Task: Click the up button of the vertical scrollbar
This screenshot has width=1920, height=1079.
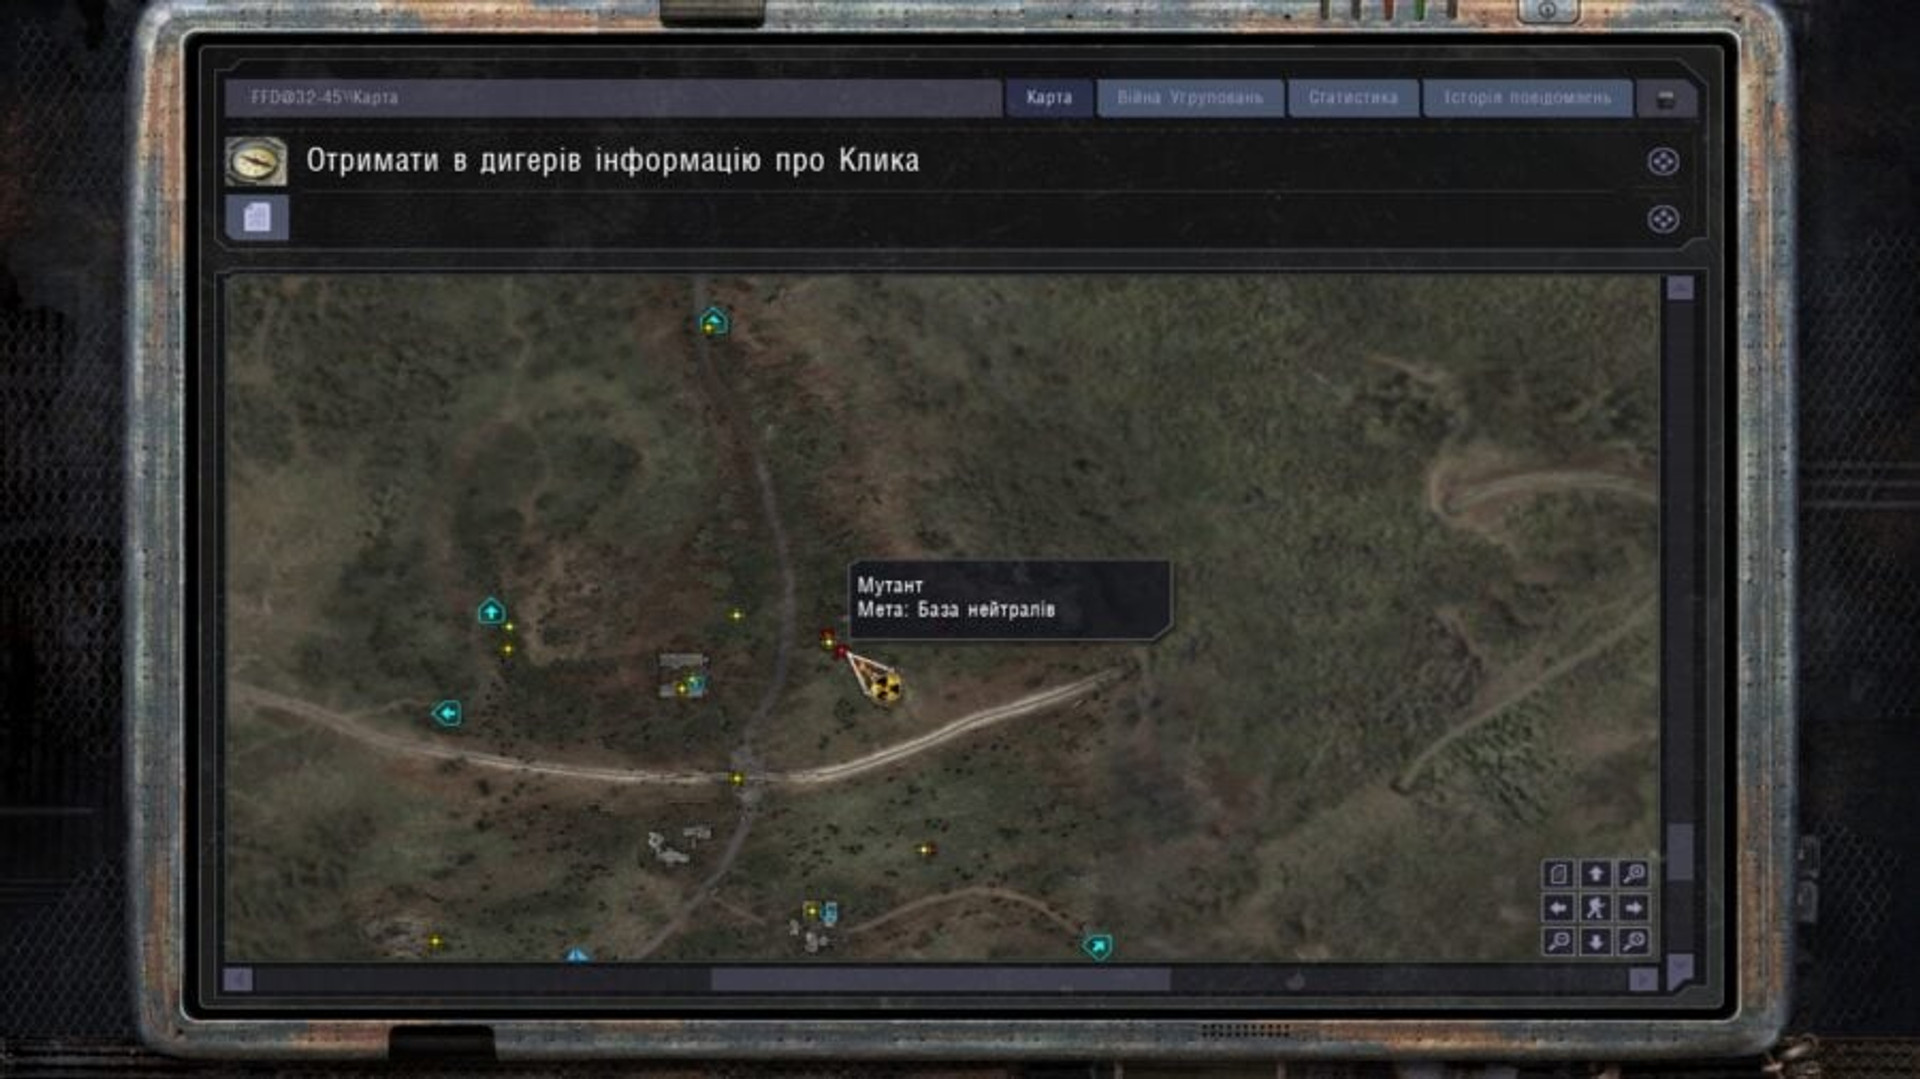Action: [1680, 288]
